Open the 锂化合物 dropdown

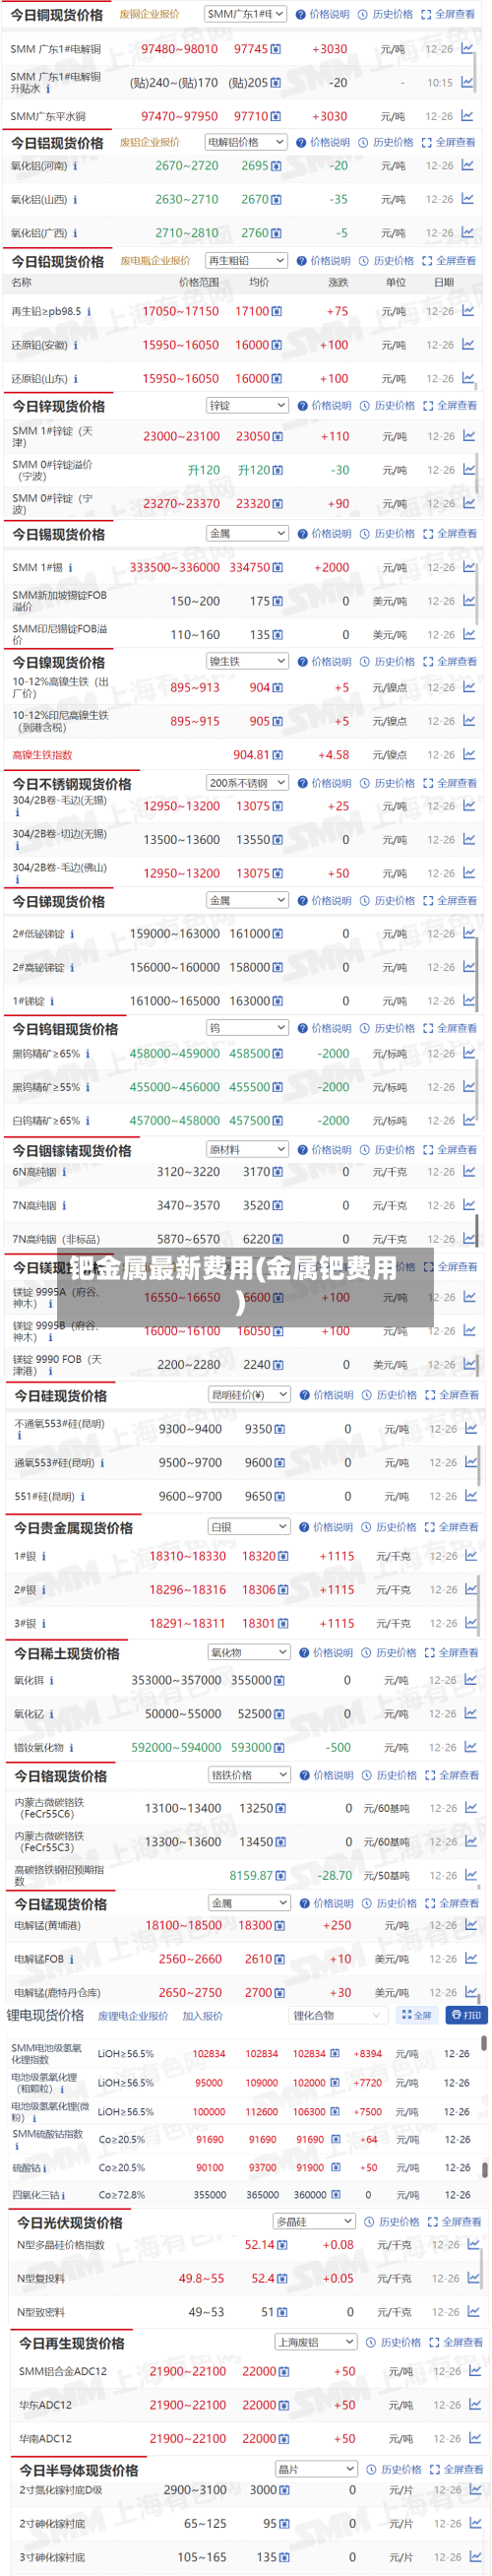coord(337,2015)
